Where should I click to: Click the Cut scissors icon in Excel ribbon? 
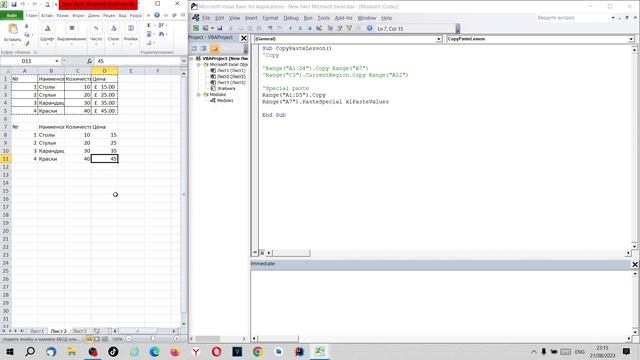pos(27,26)
